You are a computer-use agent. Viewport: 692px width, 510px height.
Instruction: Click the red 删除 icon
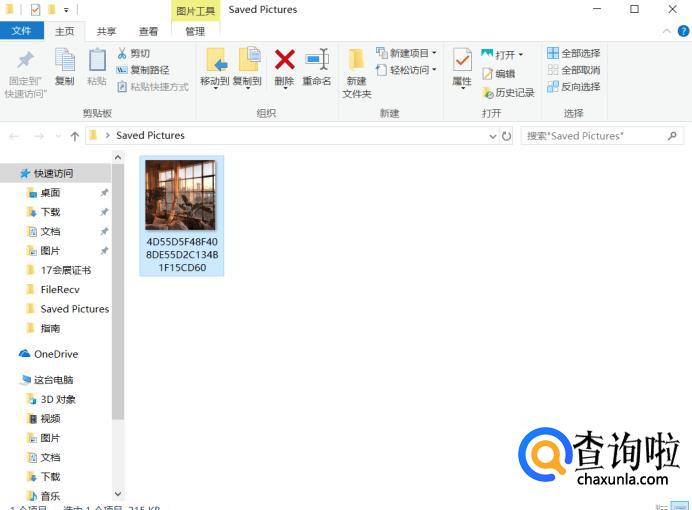pyautogui.click(x=285, y=60)
